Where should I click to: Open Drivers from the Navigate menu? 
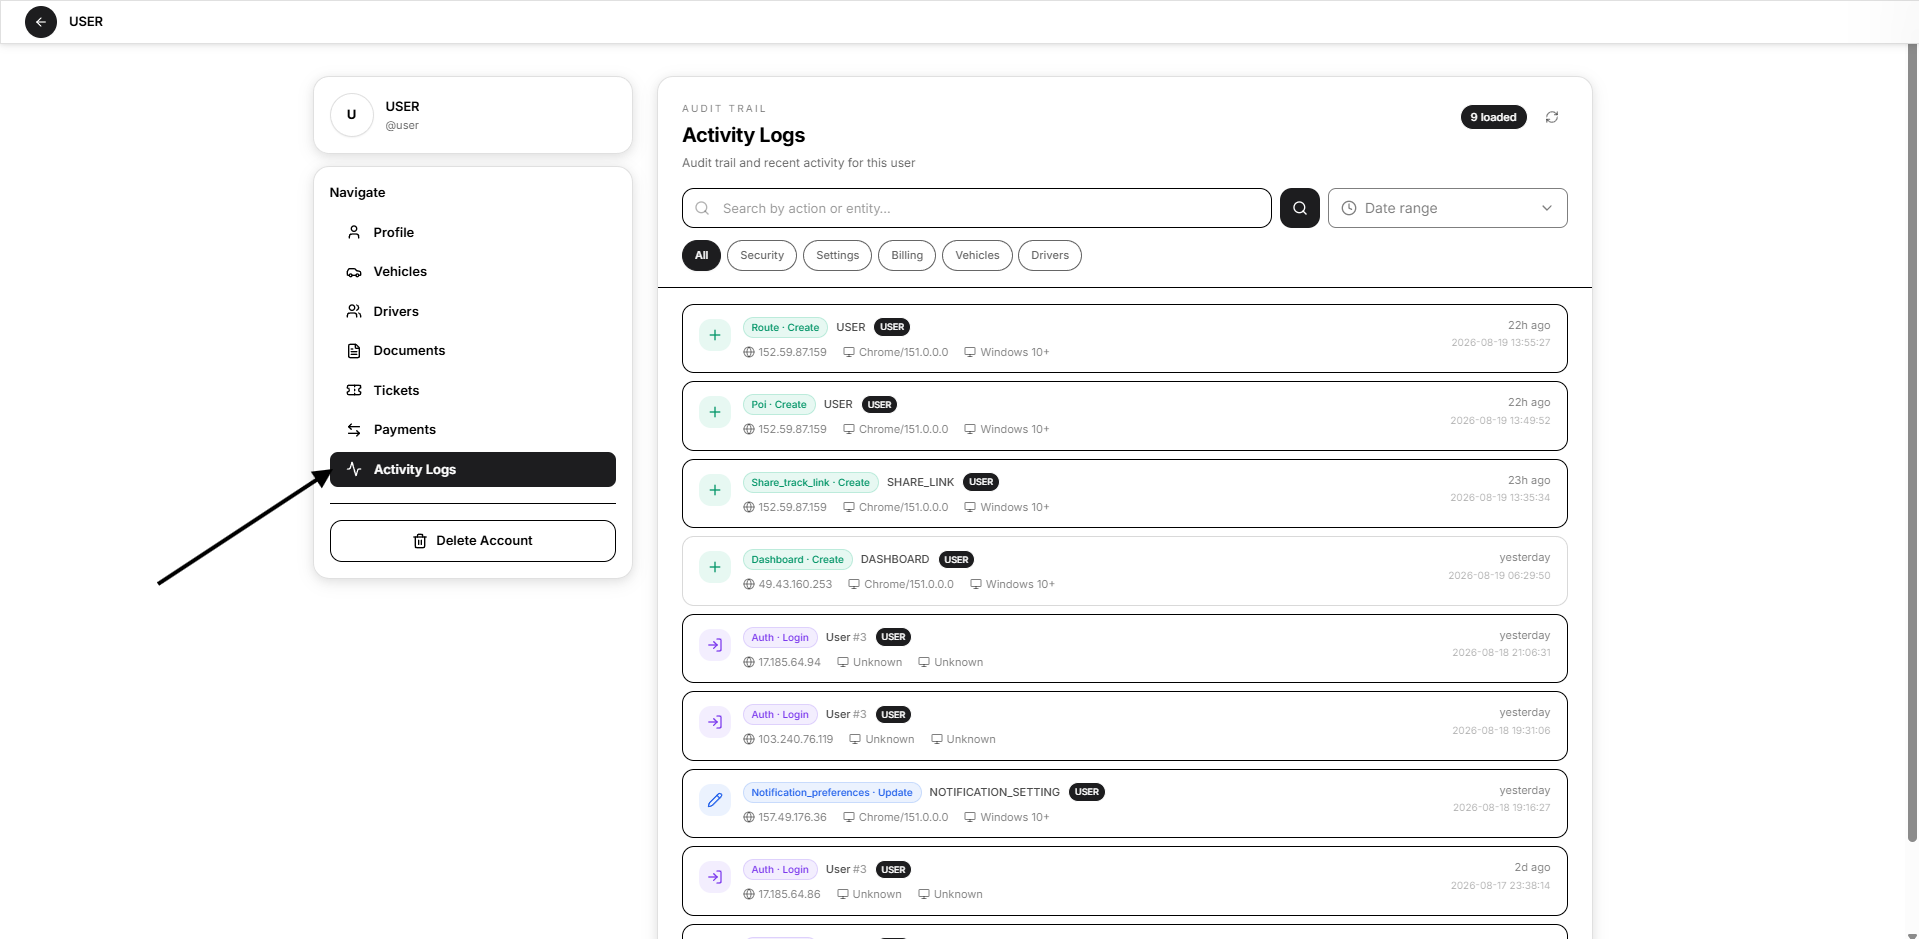(473, 311)
